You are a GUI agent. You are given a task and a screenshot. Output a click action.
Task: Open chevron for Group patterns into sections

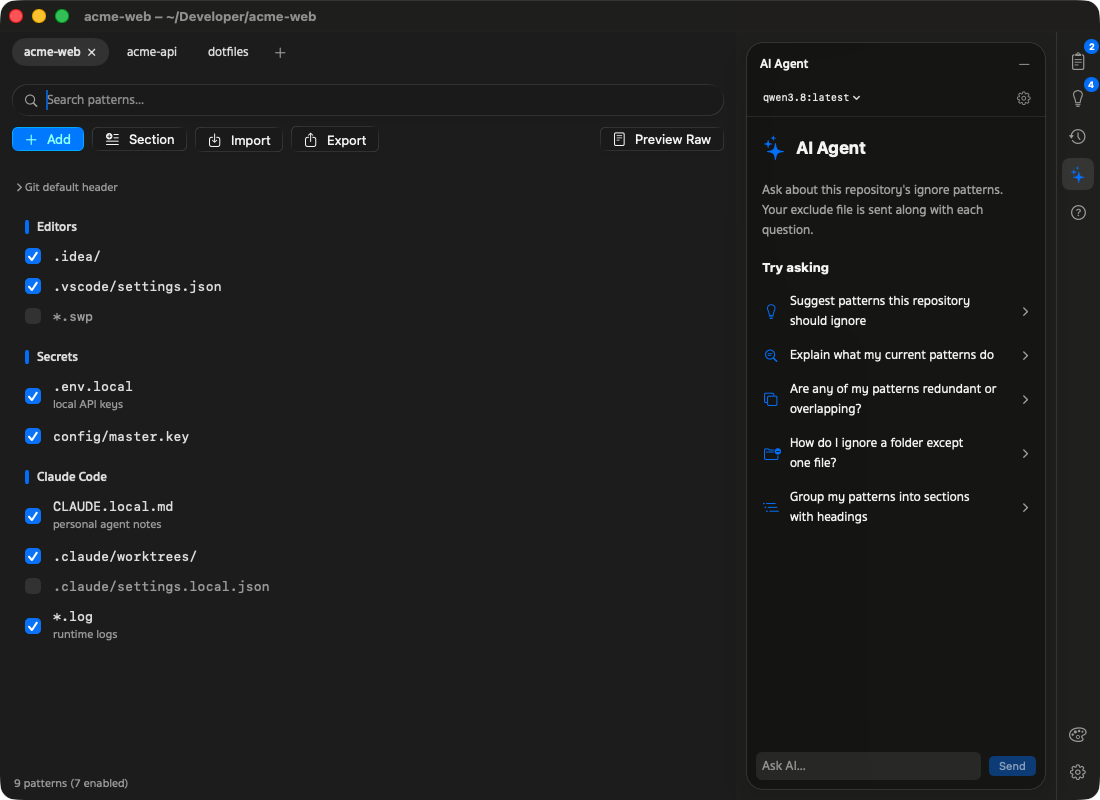pos(1025,507)
